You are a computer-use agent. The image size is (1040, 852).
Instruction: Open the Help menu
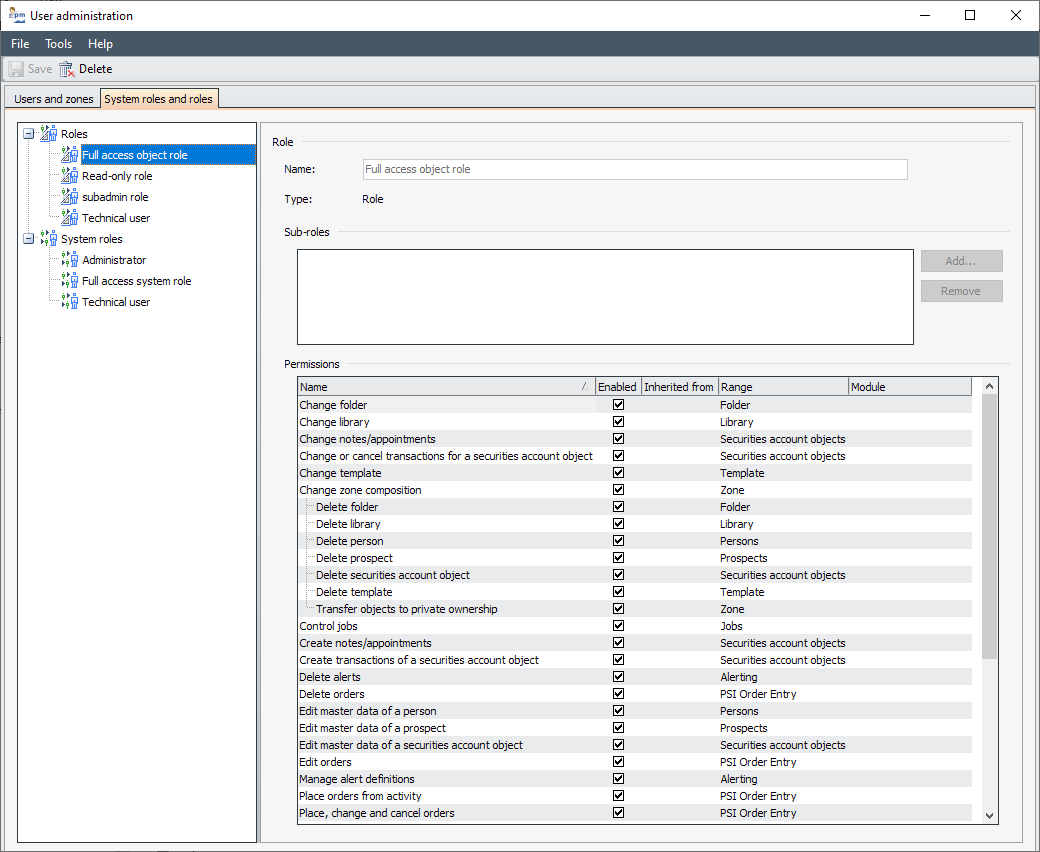100,44
